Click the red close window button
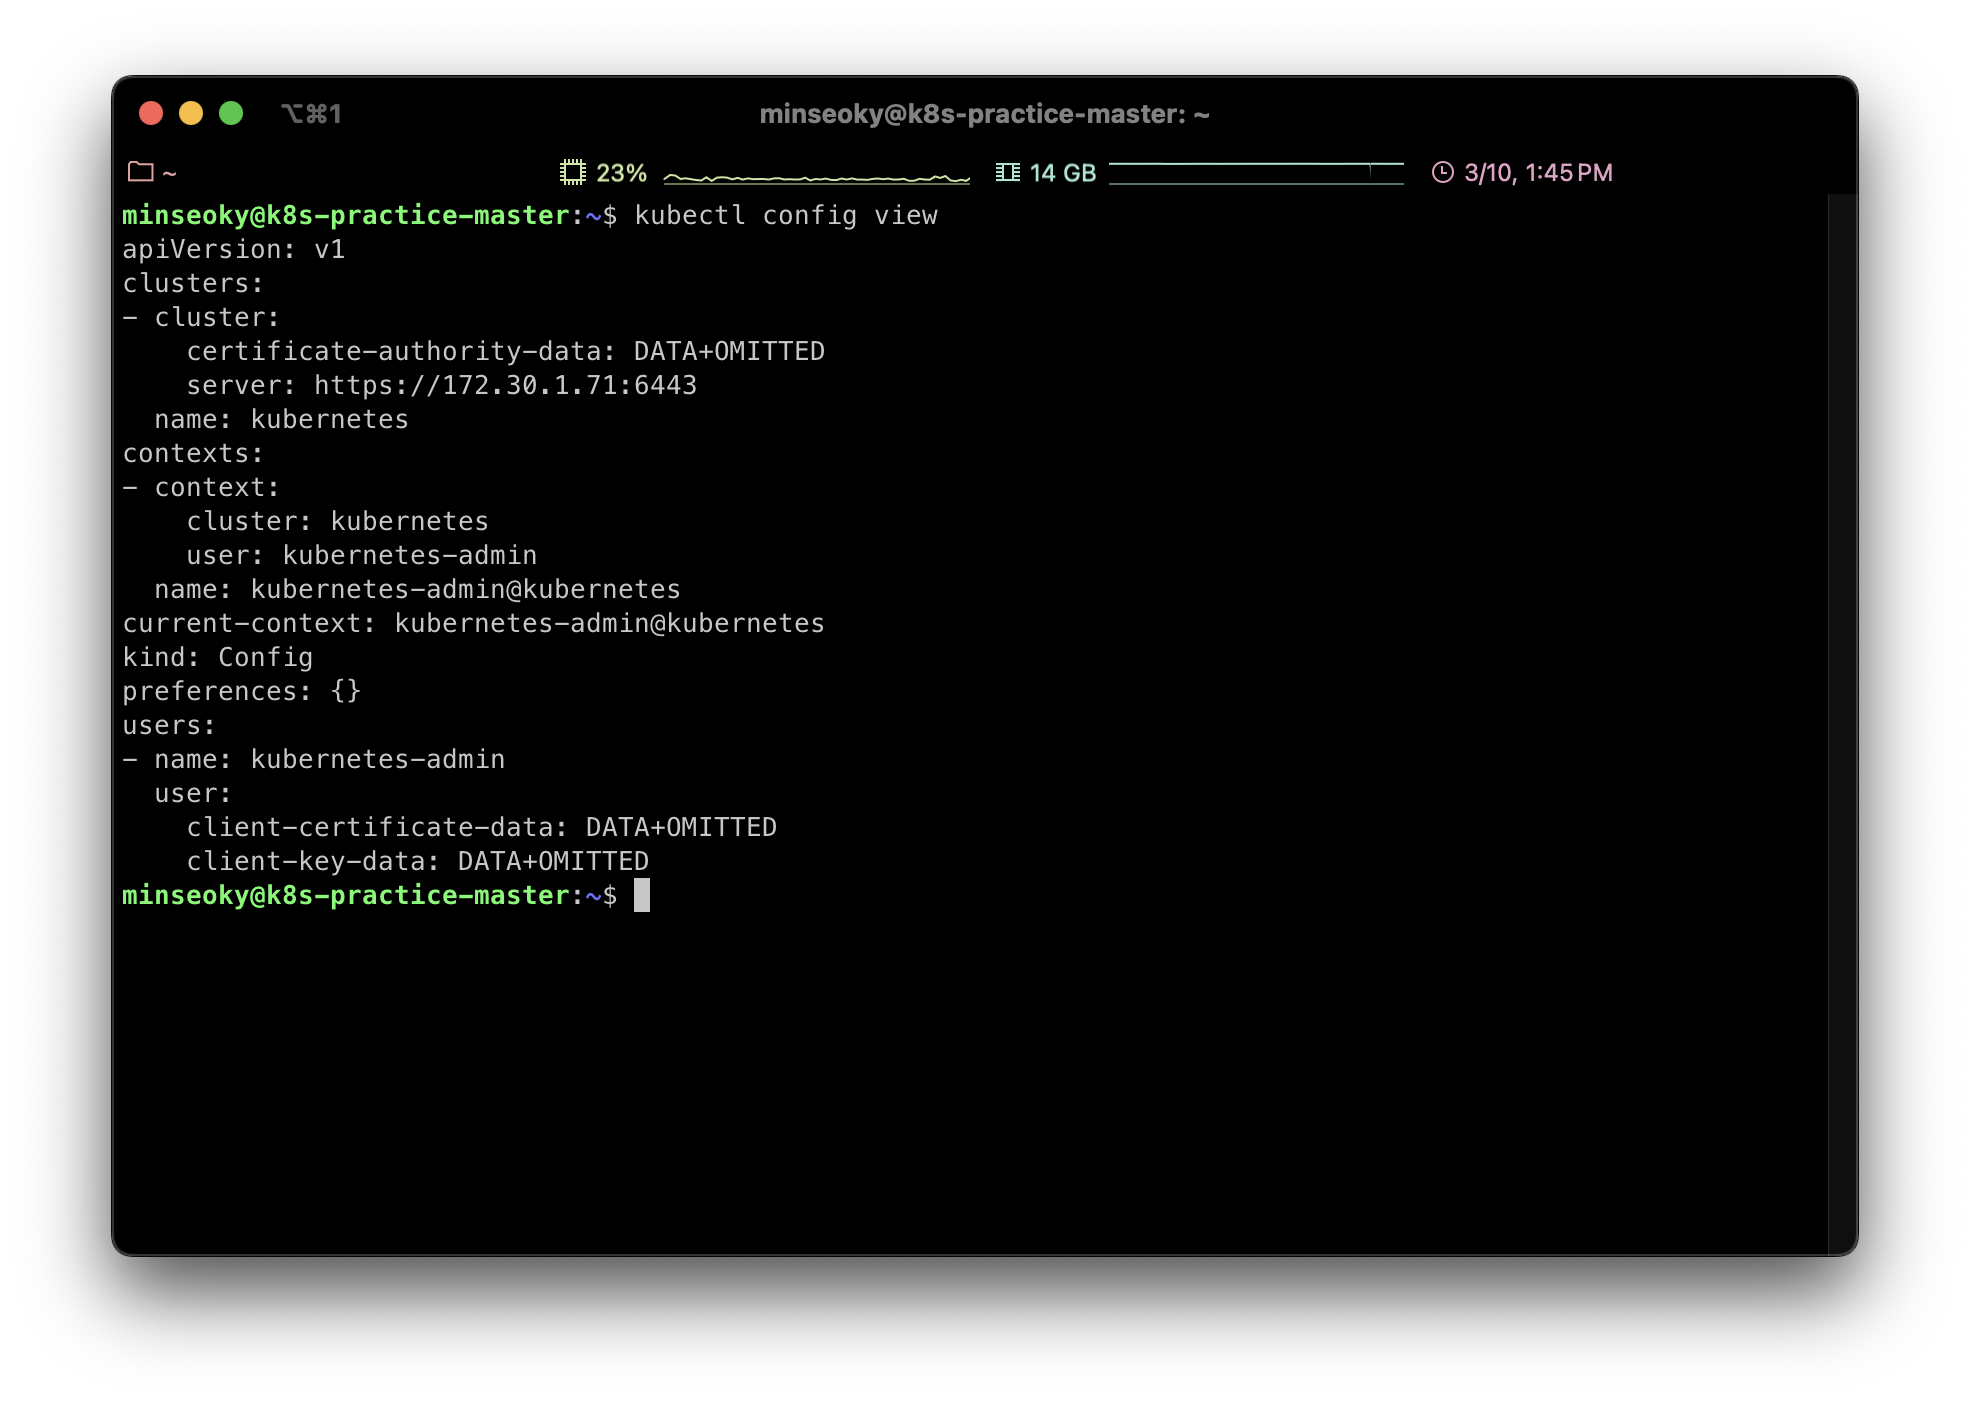1970x1404 pixels. (151, 113)
